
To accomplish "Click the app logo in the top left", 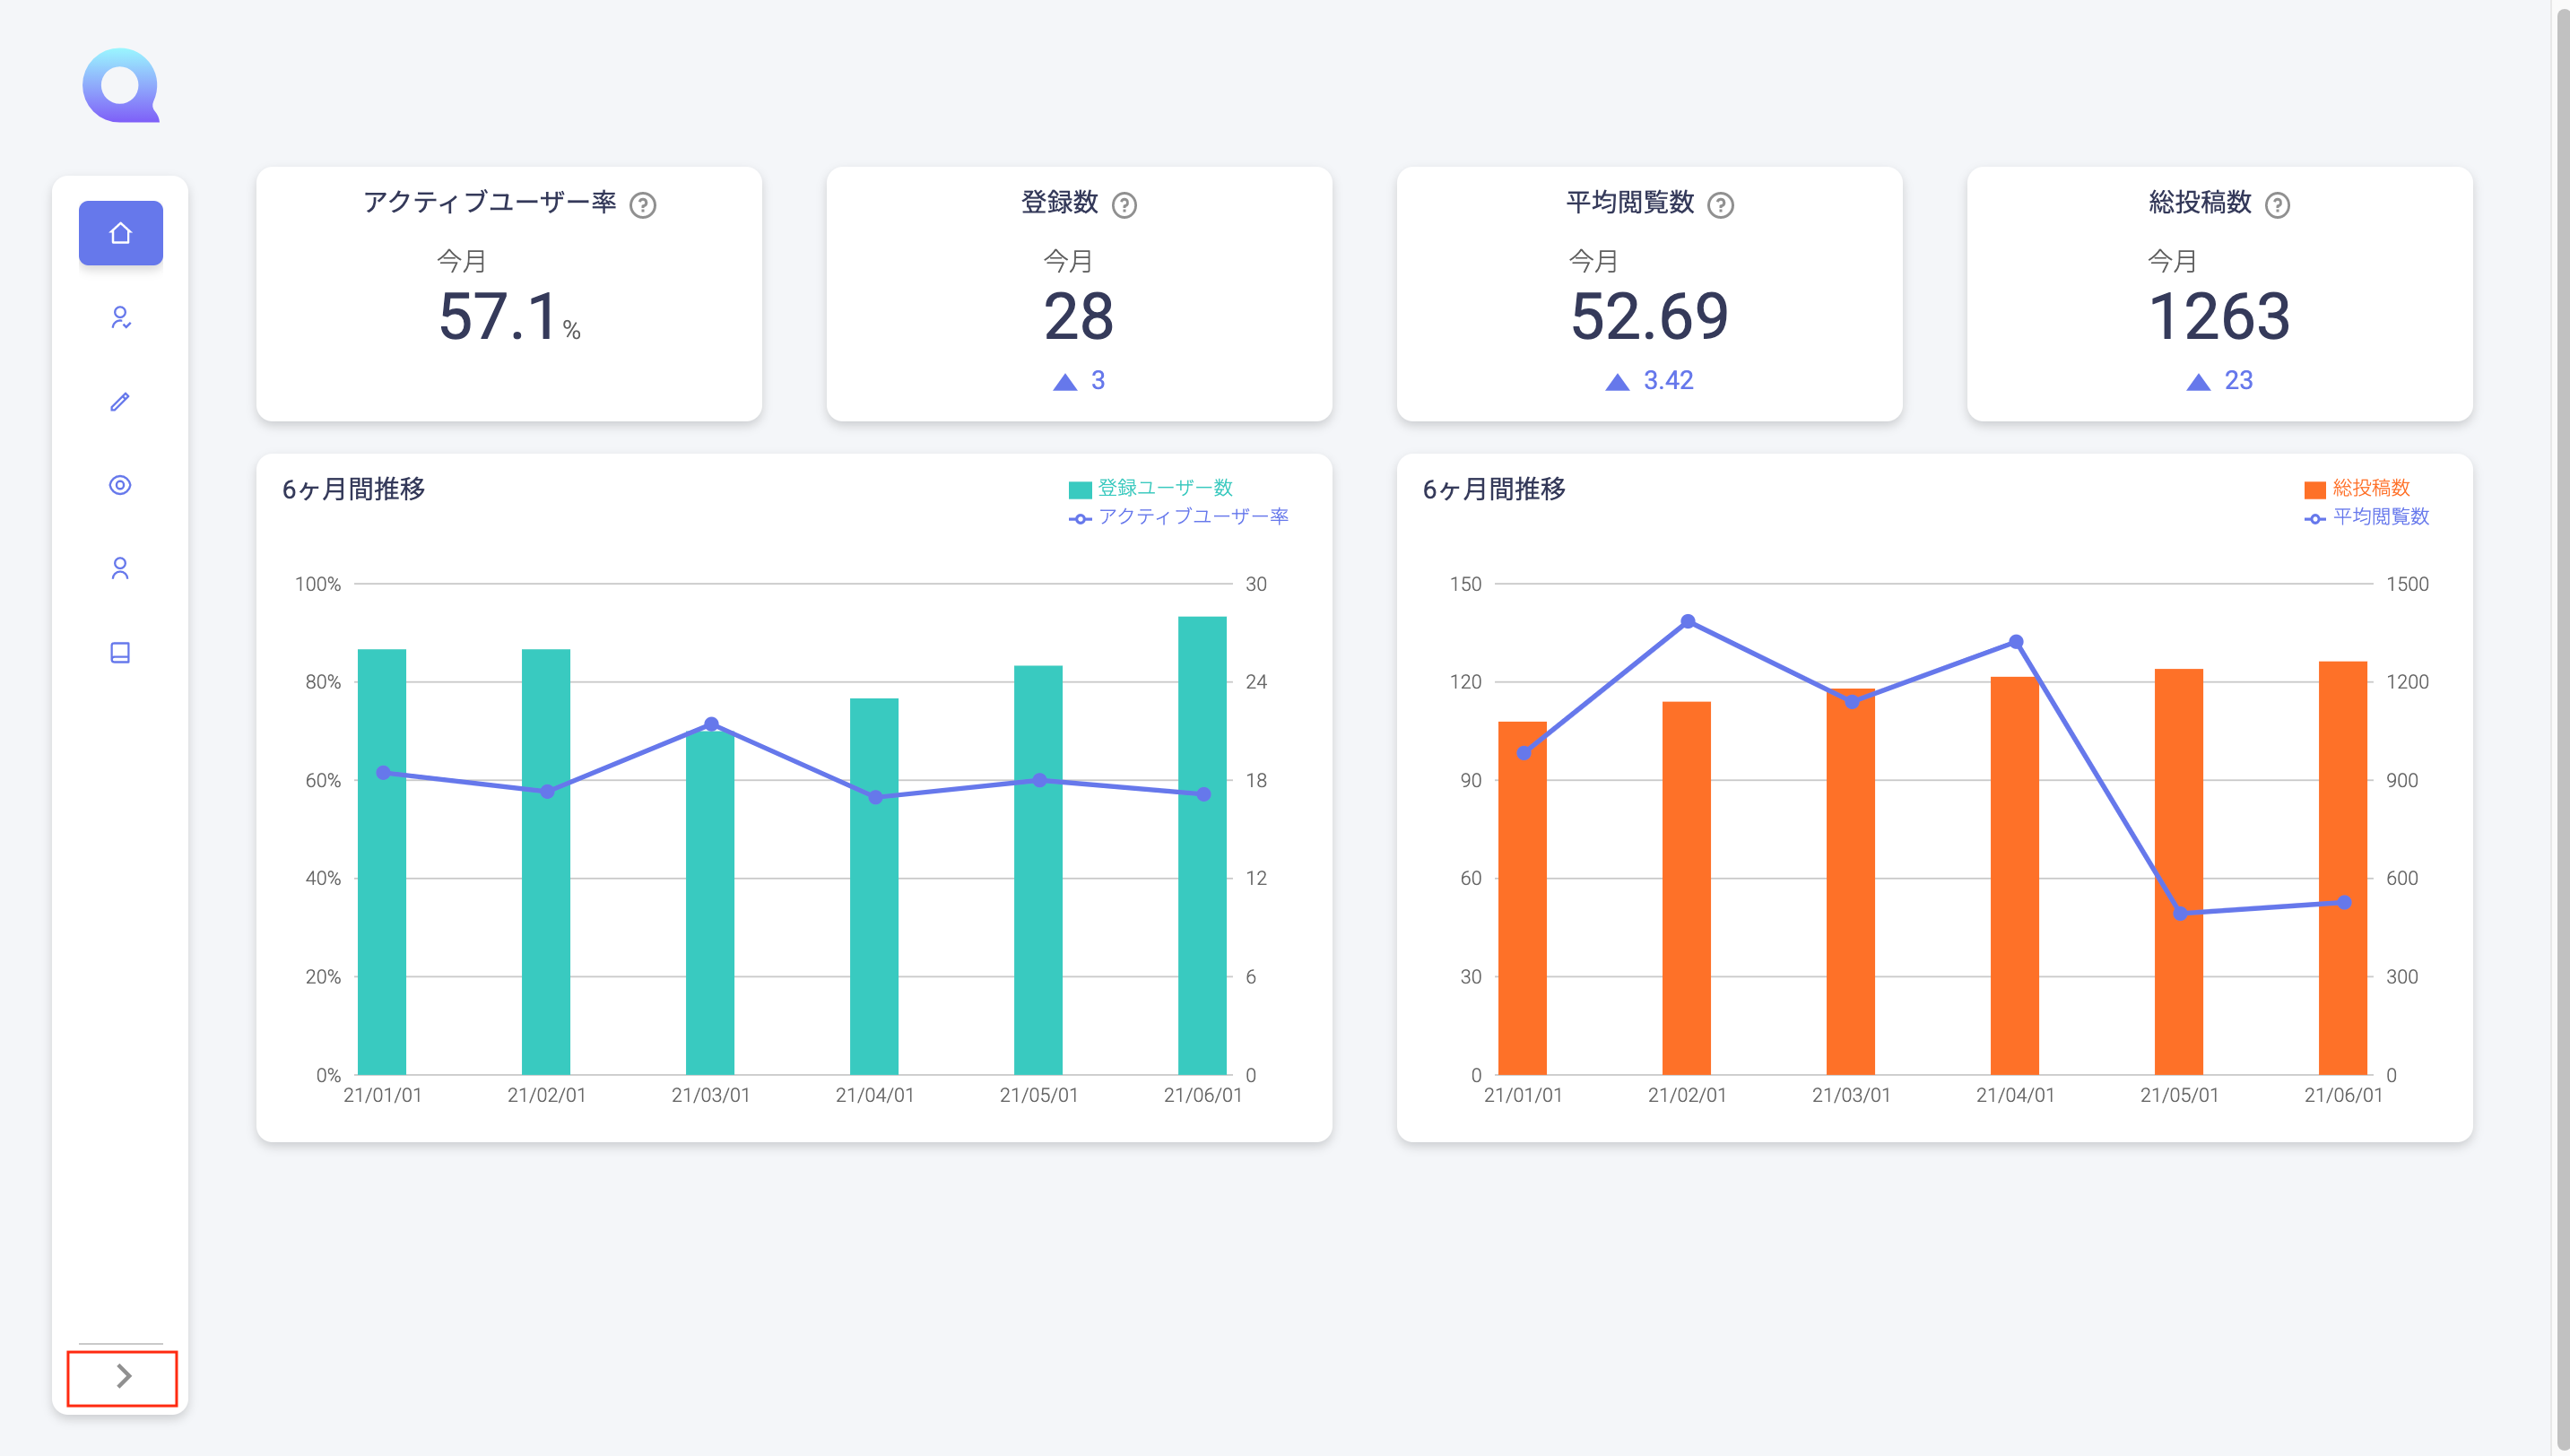I will click(x=121, y=86).
